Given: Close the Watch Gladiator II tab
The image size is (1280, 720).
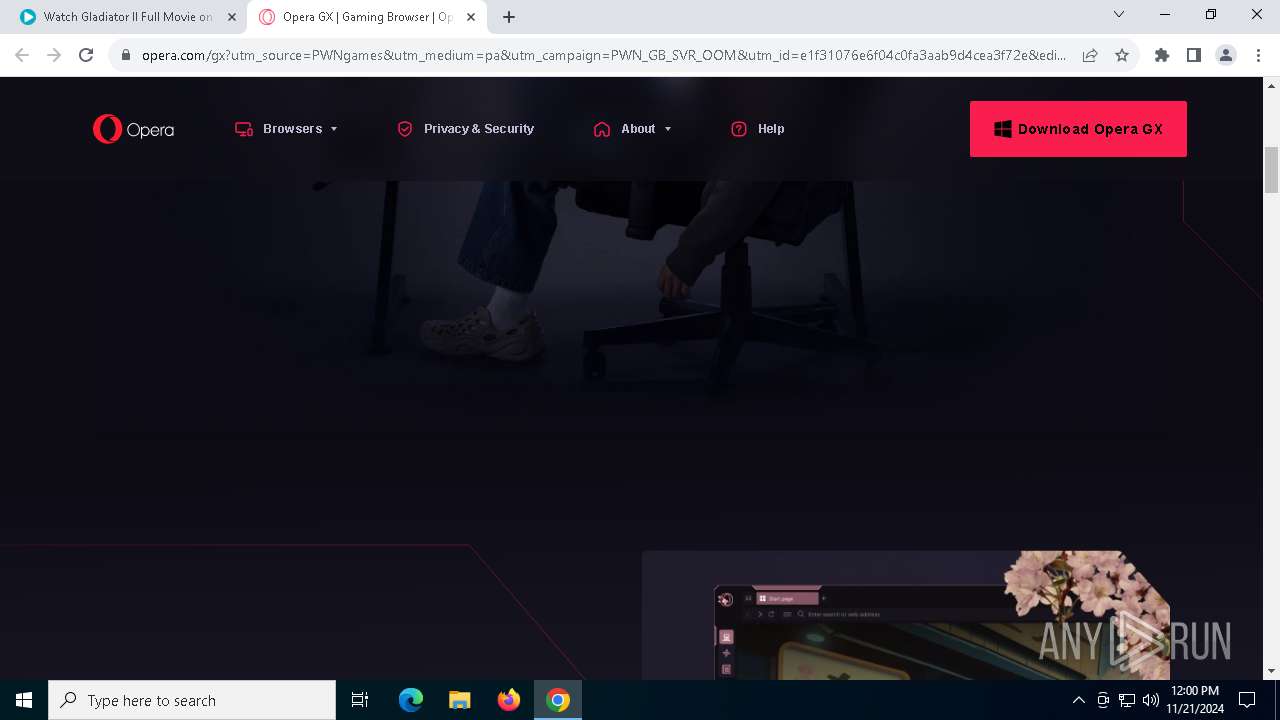Looking at the screenshot, I should tap(232, 17).
